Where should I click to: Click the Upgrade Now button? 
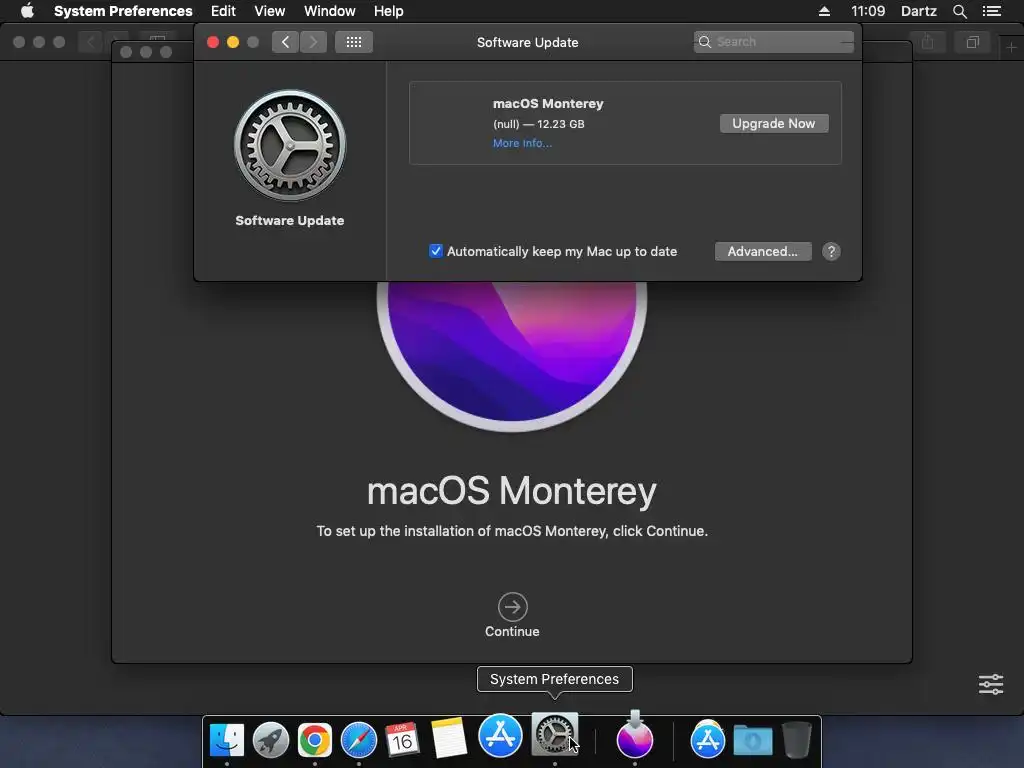pyautogui.click(x=774, y=123)
